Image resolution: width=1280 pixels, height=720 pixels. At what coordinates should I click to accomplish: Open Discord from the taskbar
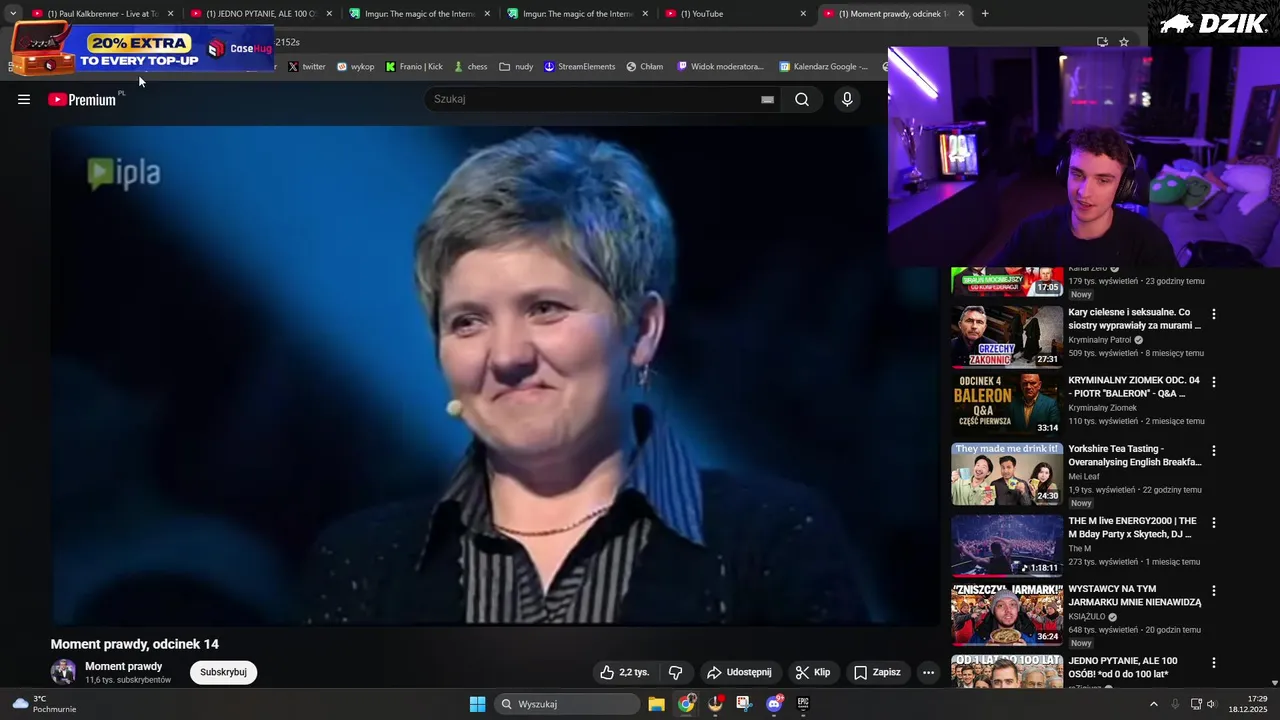click(x=774, y=704)
